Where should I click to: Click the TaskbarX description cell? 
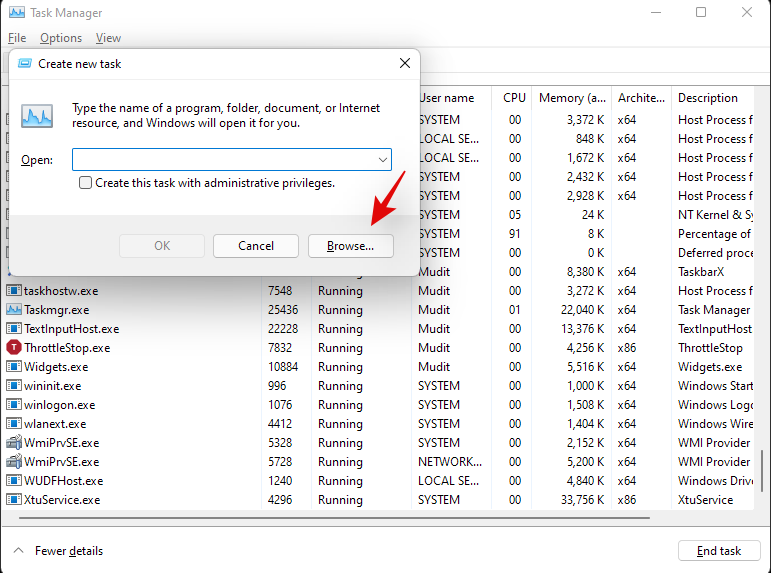pyautogui.click(x=701, y=271)
